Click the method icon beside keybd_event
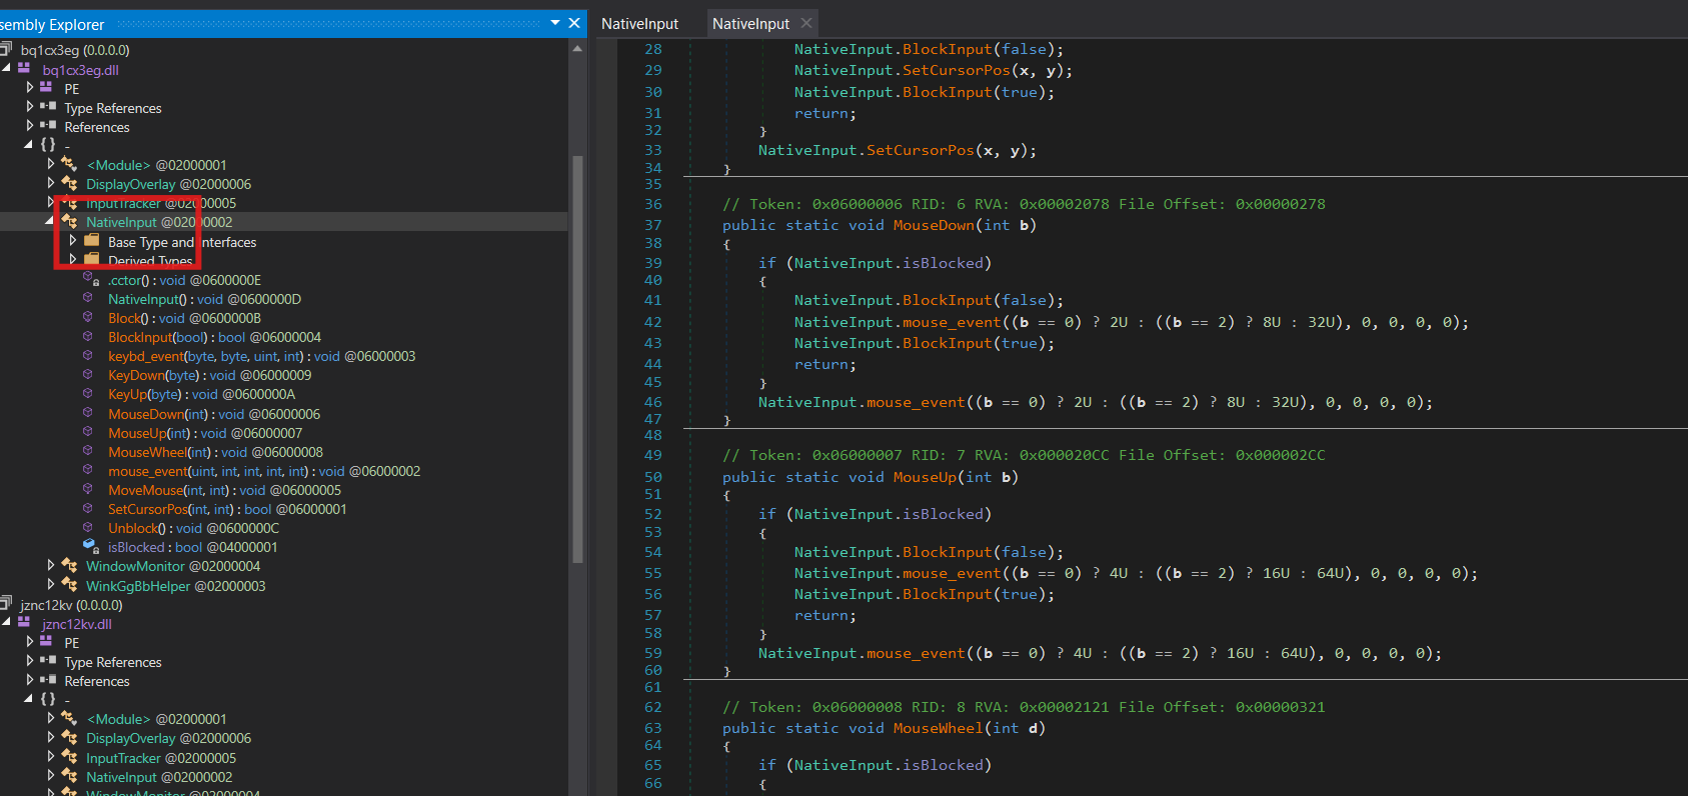1688x796 pixels. 88,355
